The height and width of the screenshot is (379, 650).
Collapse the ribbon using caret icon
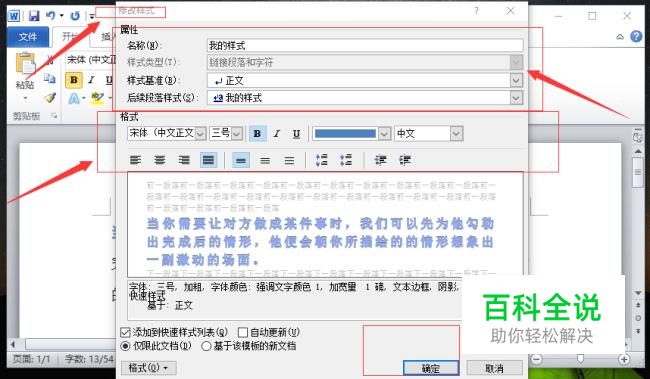tap(620, 37)
